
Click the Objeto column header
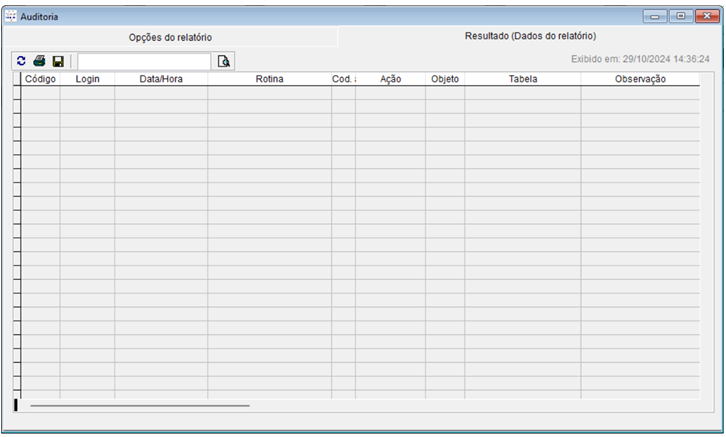point(445,79)
